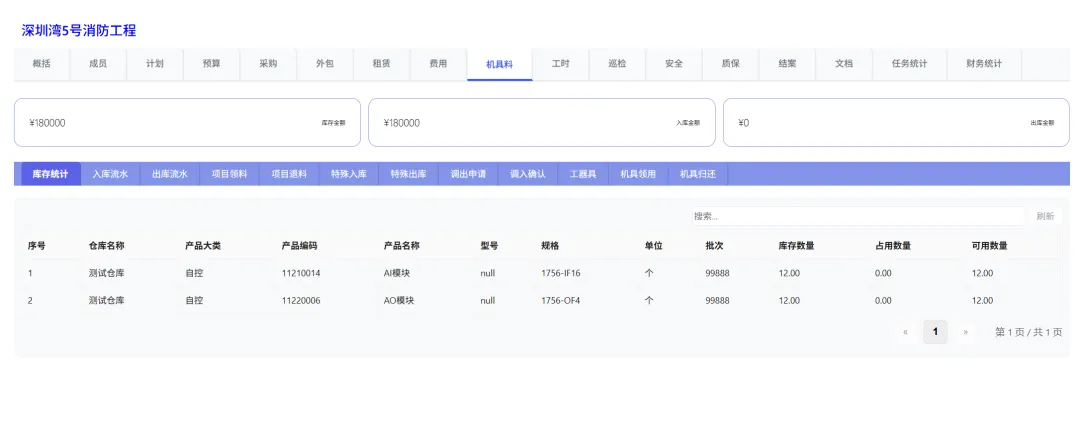This screenshot has height=442, width=1080.
Task: Click the 产品大类 column header
Action: (203, 246)
